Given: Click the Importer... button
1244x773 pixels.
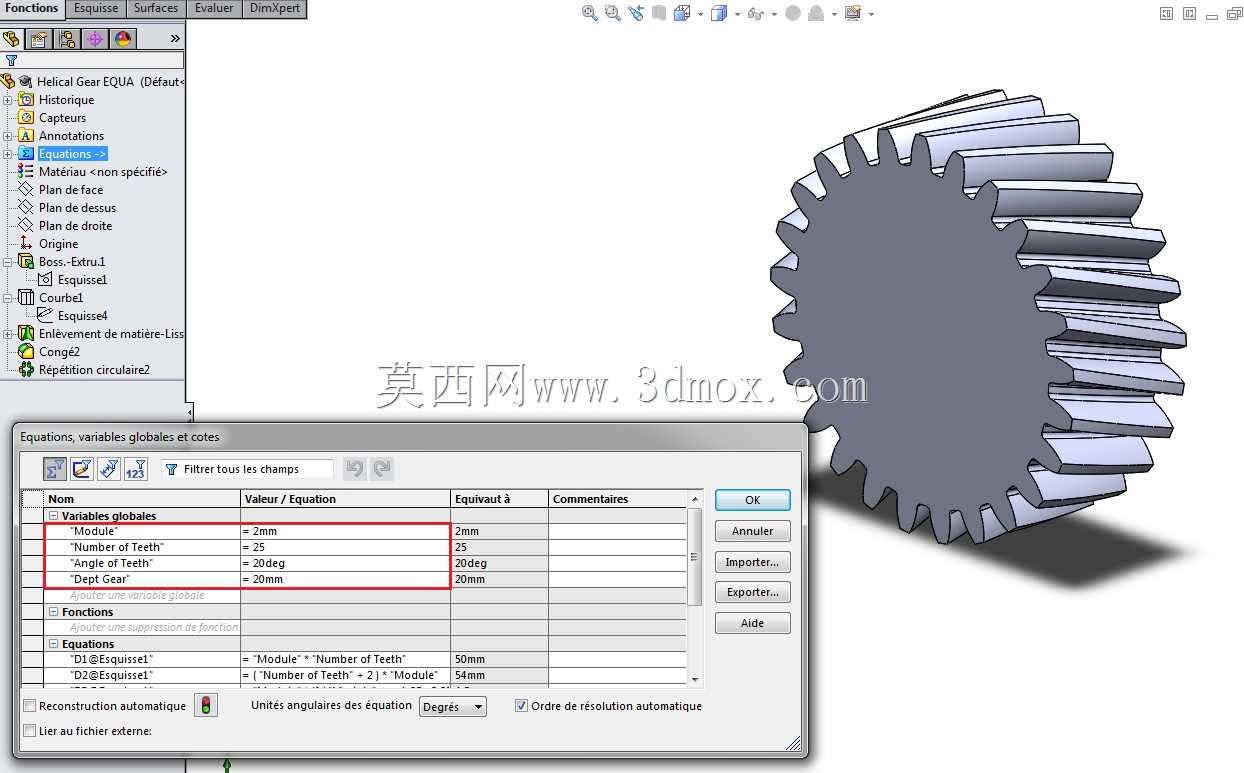Looking at the screenshot, I should point(752,562).
